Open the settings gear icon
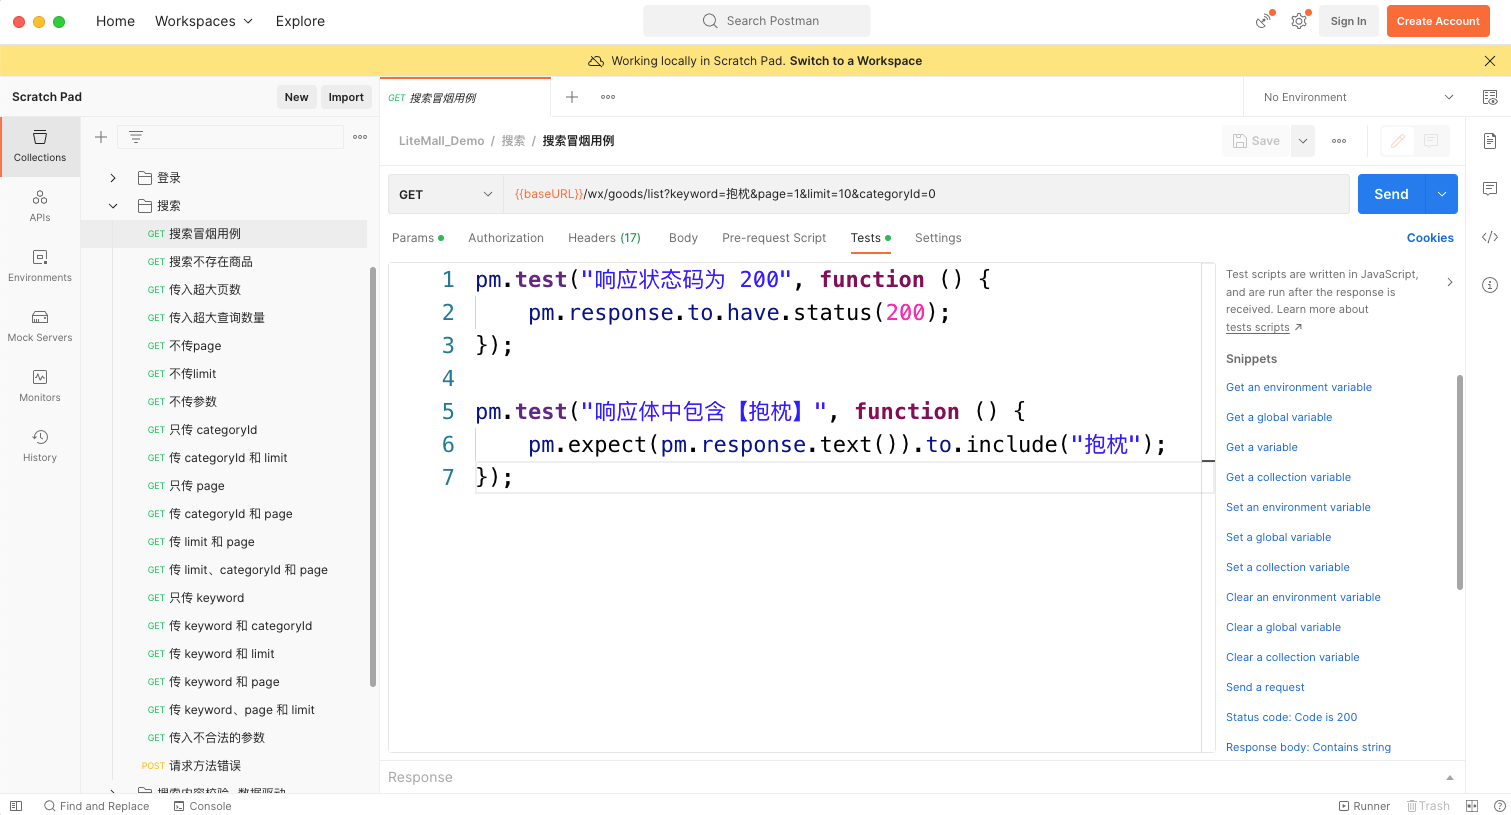The height and width of the screenshot is (815, 1511). coord(1299,21)
